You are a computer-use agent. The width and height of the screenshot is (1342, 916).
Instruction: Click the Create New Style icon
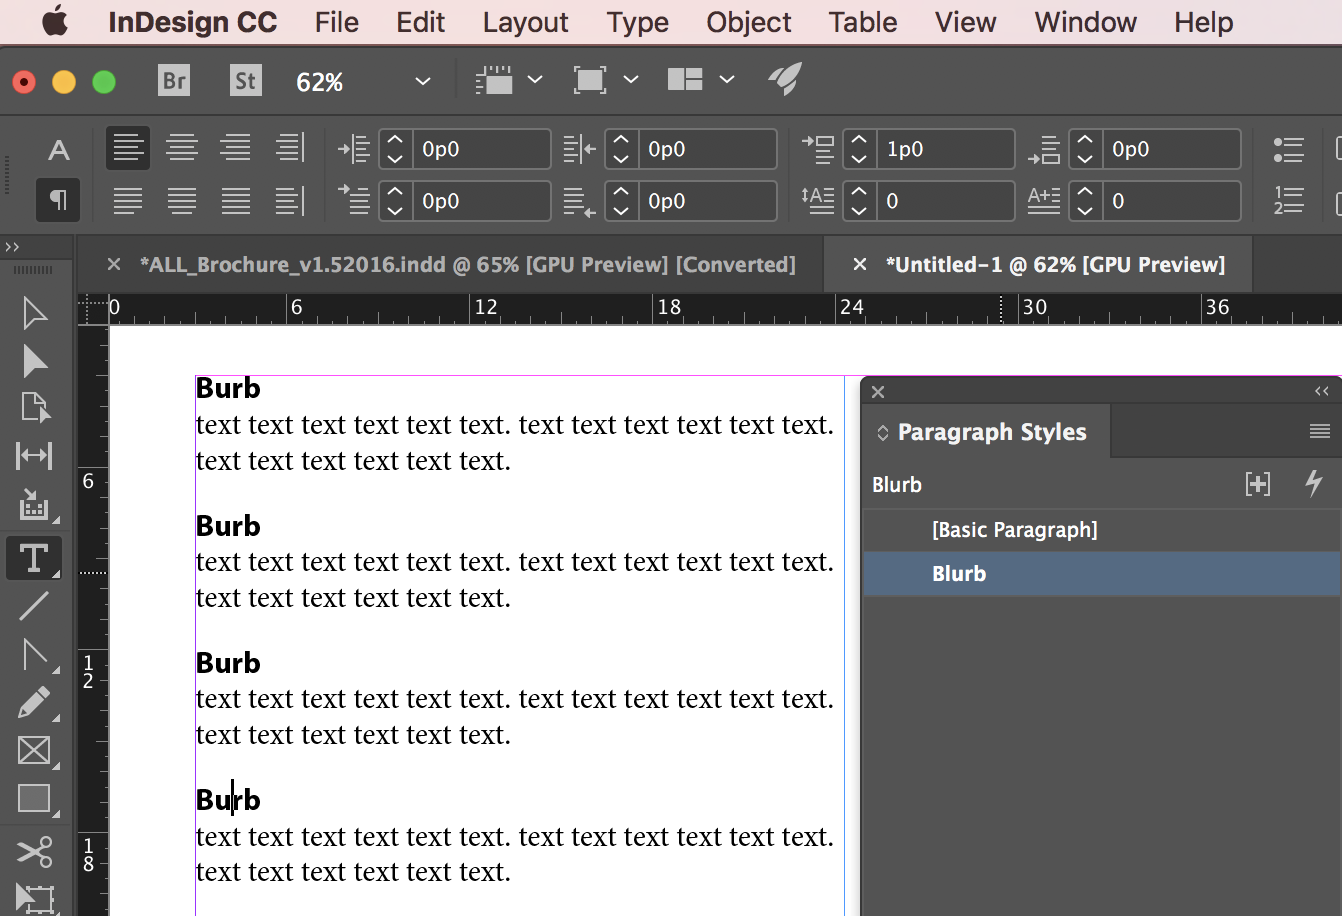1258,485
